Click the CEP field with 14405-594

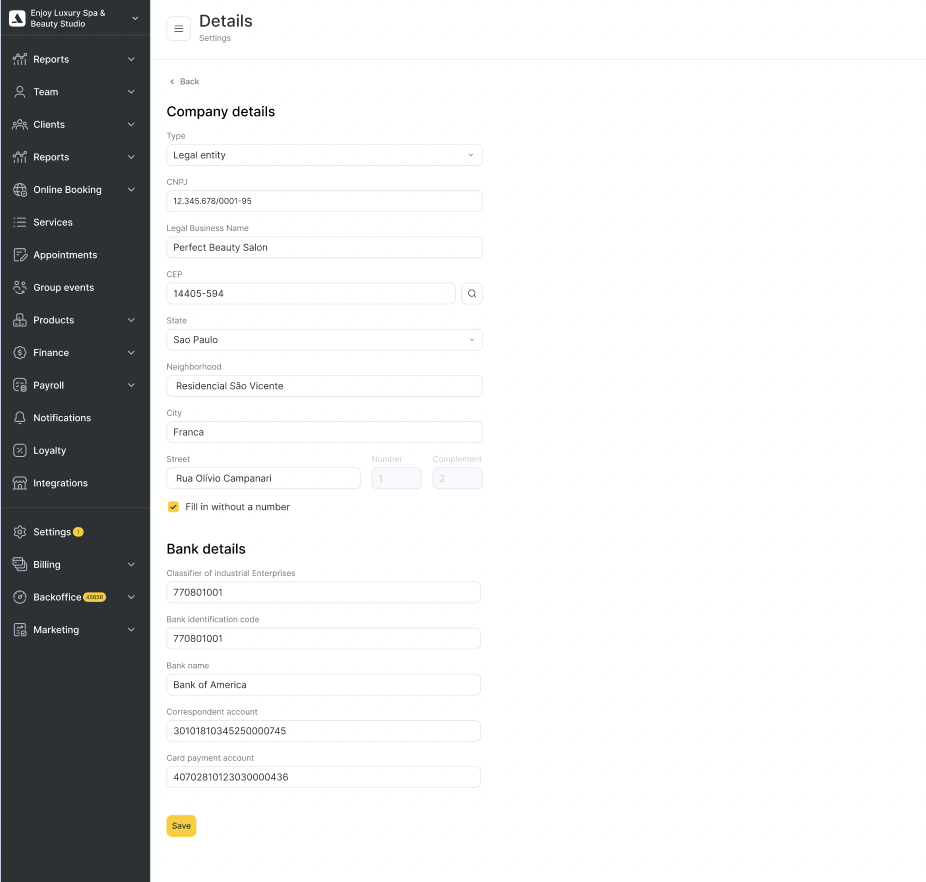tap(311, 294)
